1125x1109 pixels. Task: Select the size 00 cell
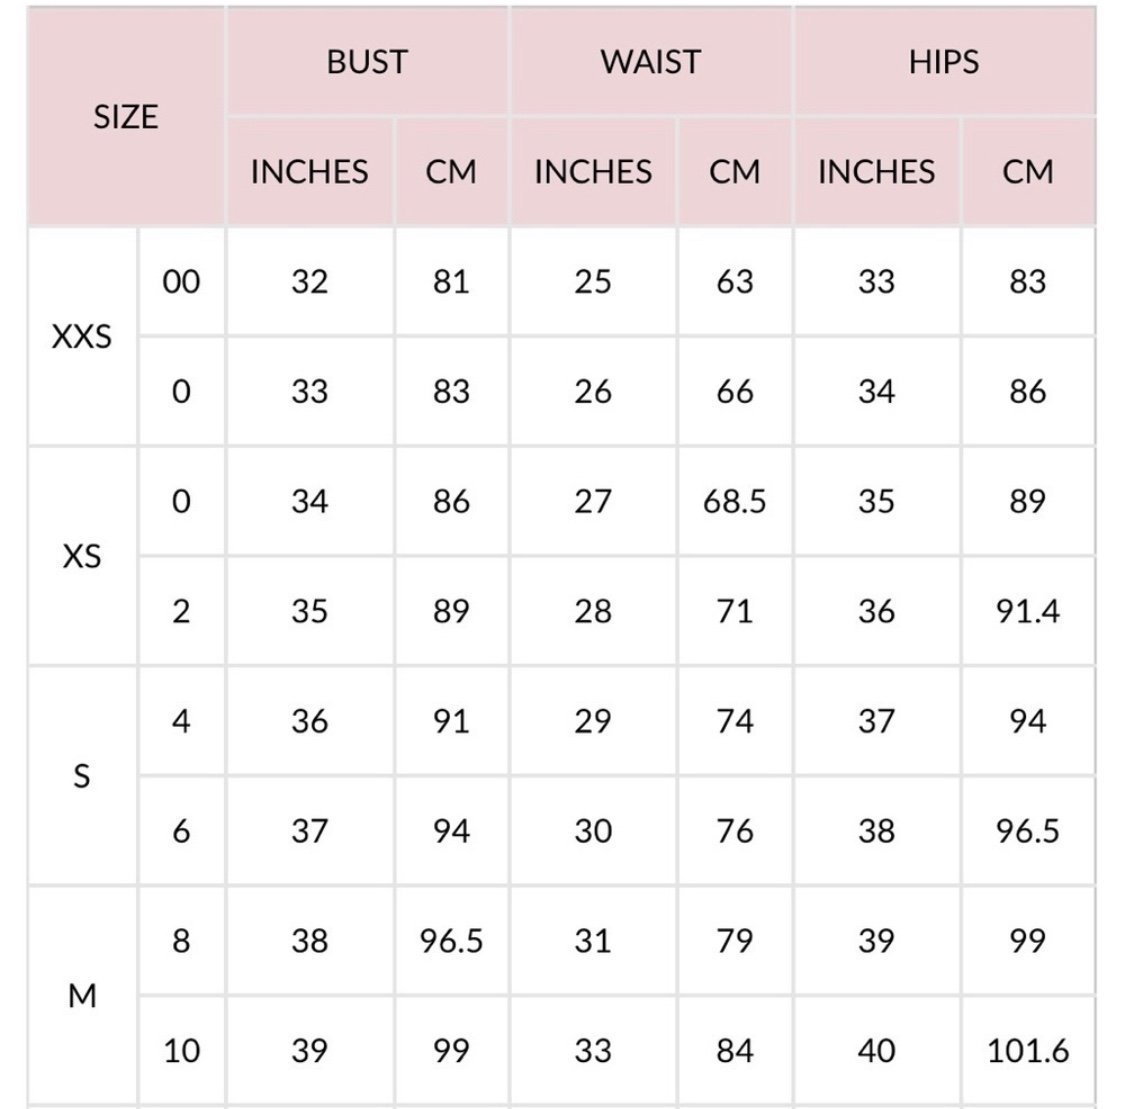pyautogui.click(x=182, y=281)
